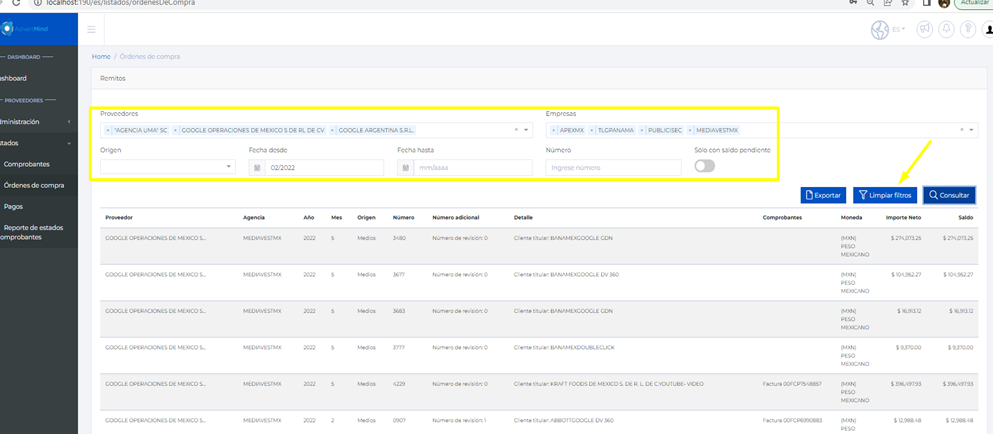Clear all selected Proveedores with the x
This screenshot has height=434, width=993.
tap(516, 129)
